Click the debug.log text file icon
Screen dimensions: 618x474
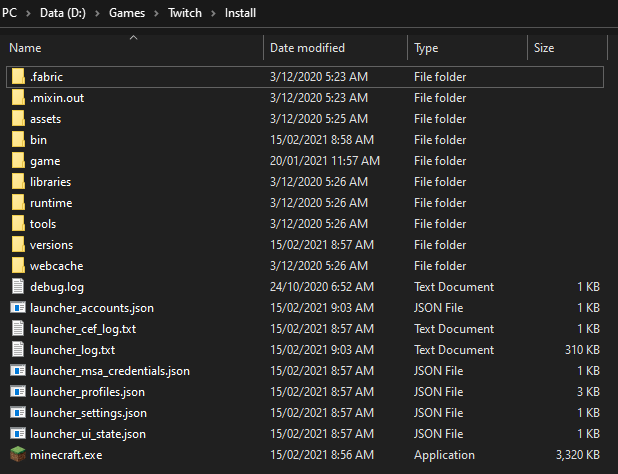[x=17, y=287]
